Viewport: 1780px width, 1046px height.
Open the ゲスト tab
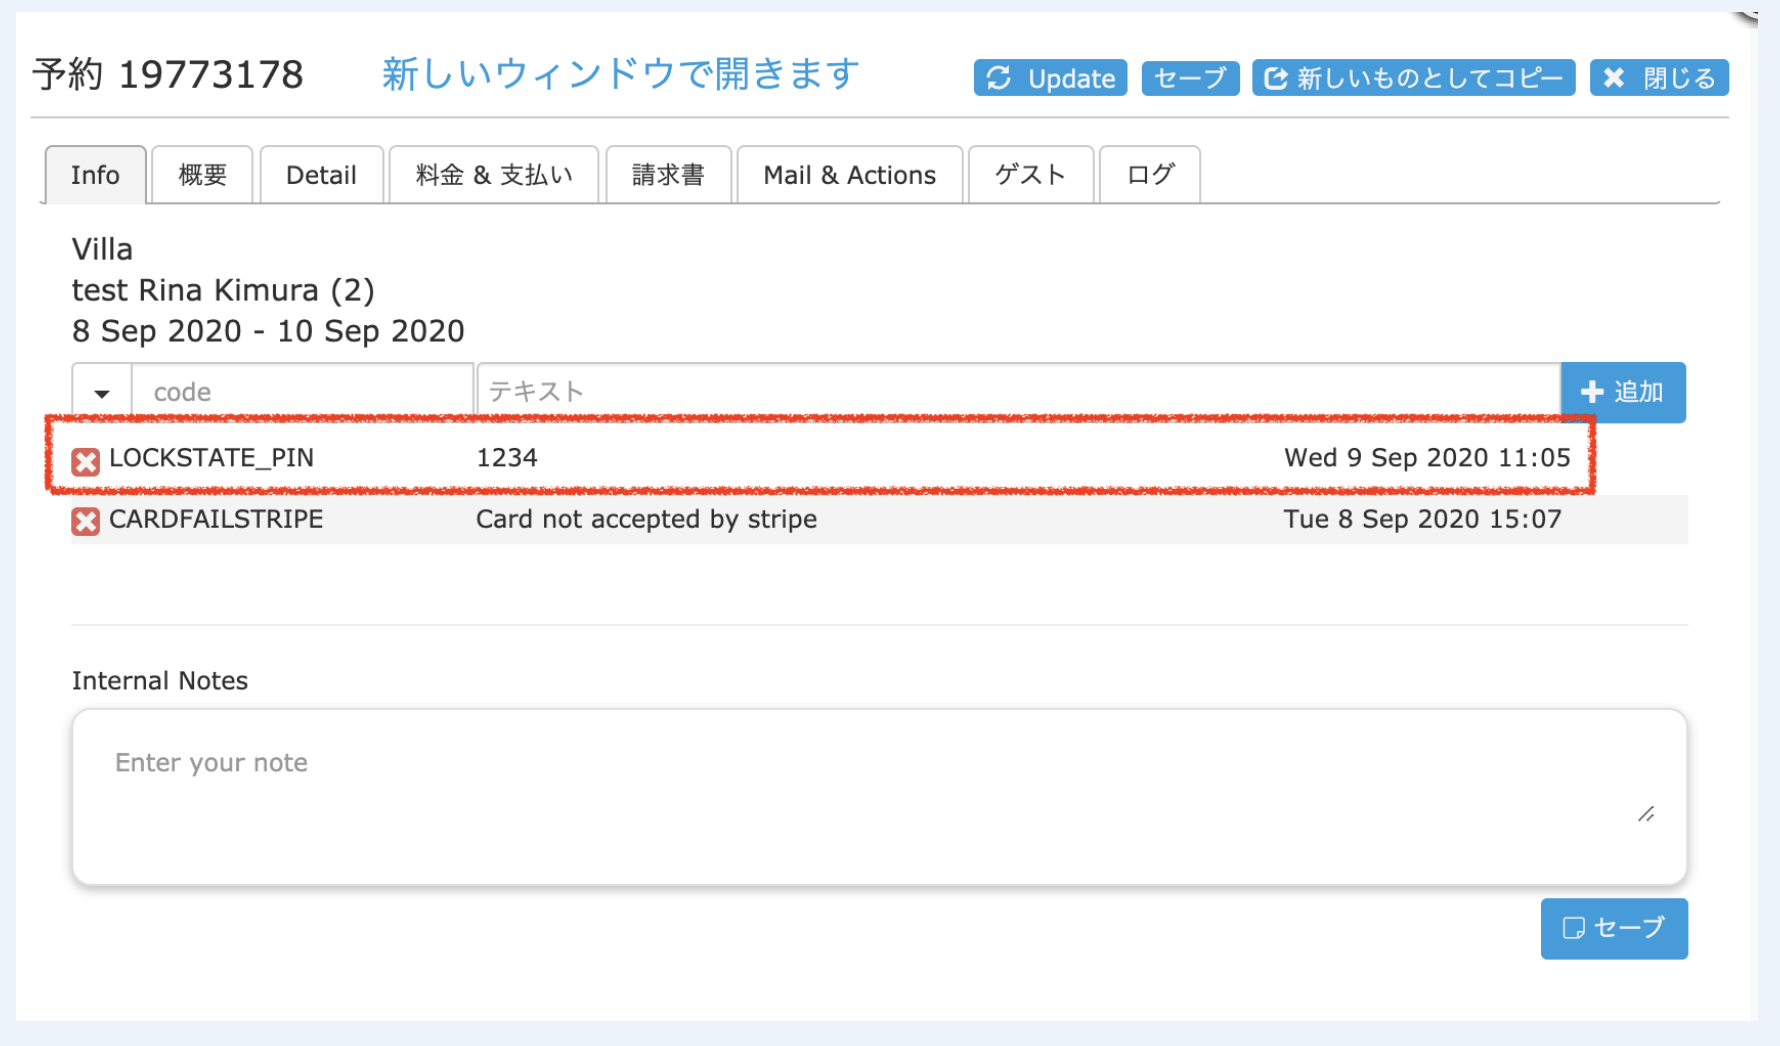(x=1030, y=175)
